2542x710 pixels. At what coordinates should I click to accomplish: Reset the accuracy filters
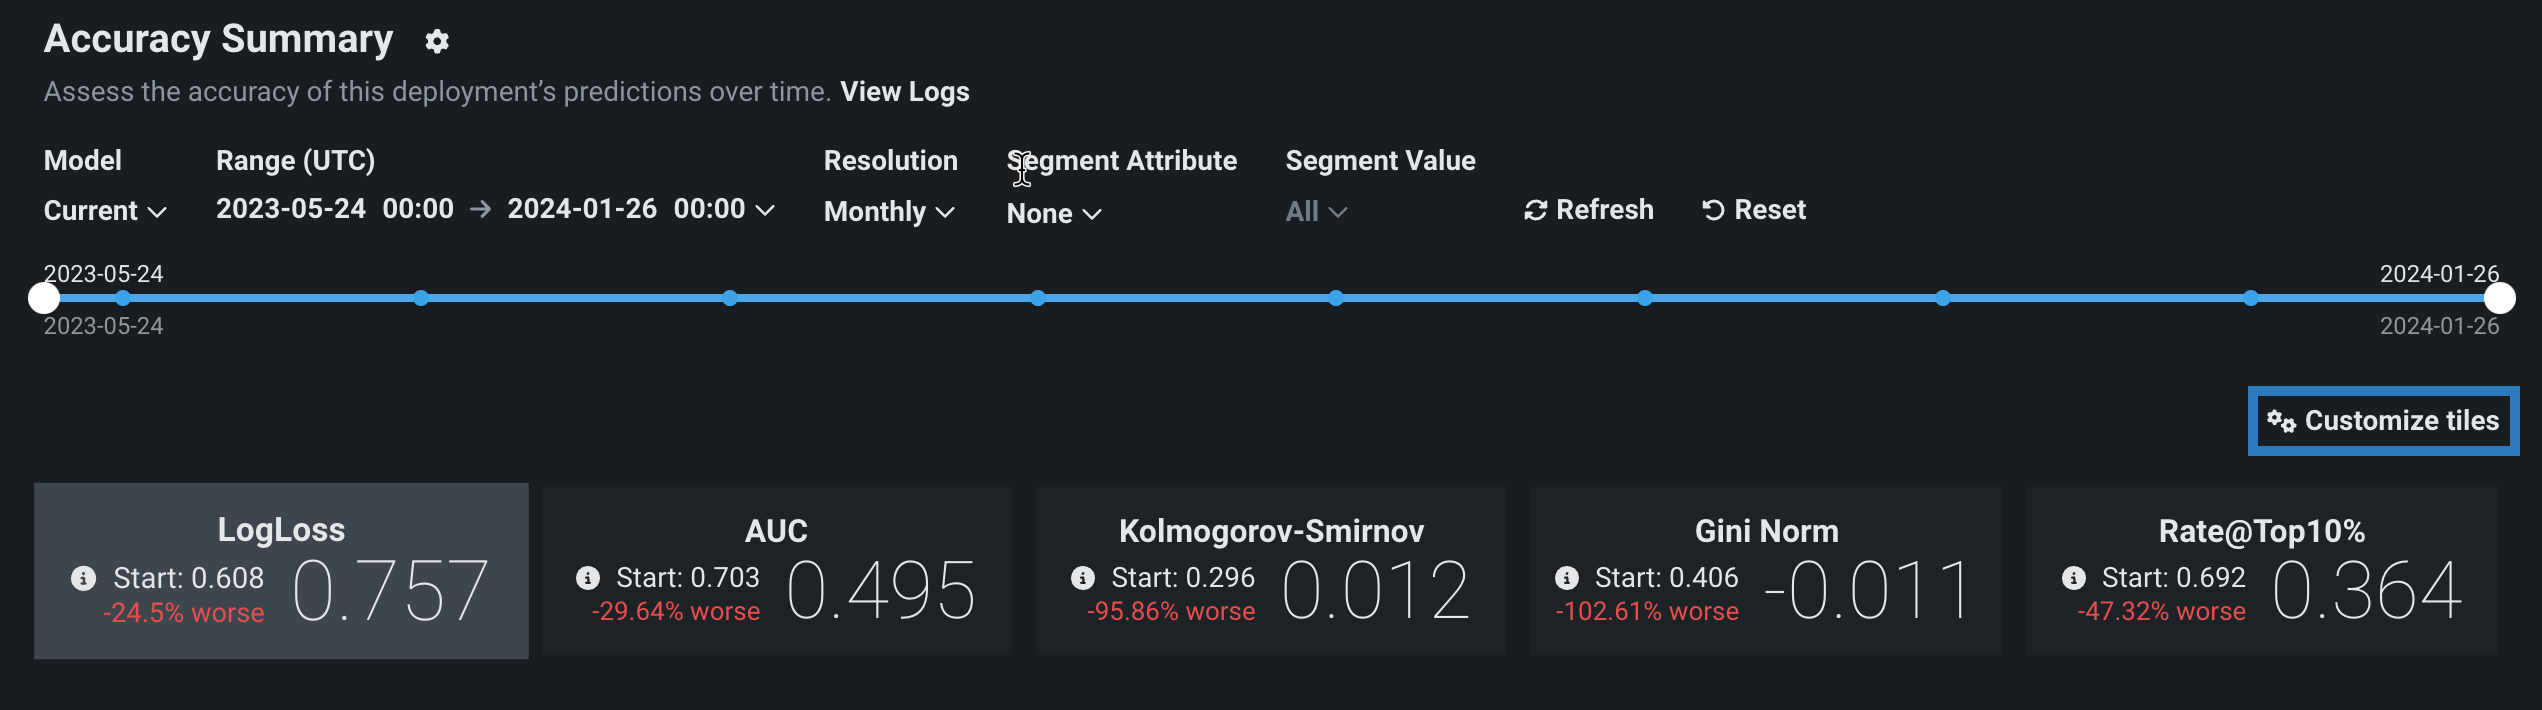tap(1754, 210)
